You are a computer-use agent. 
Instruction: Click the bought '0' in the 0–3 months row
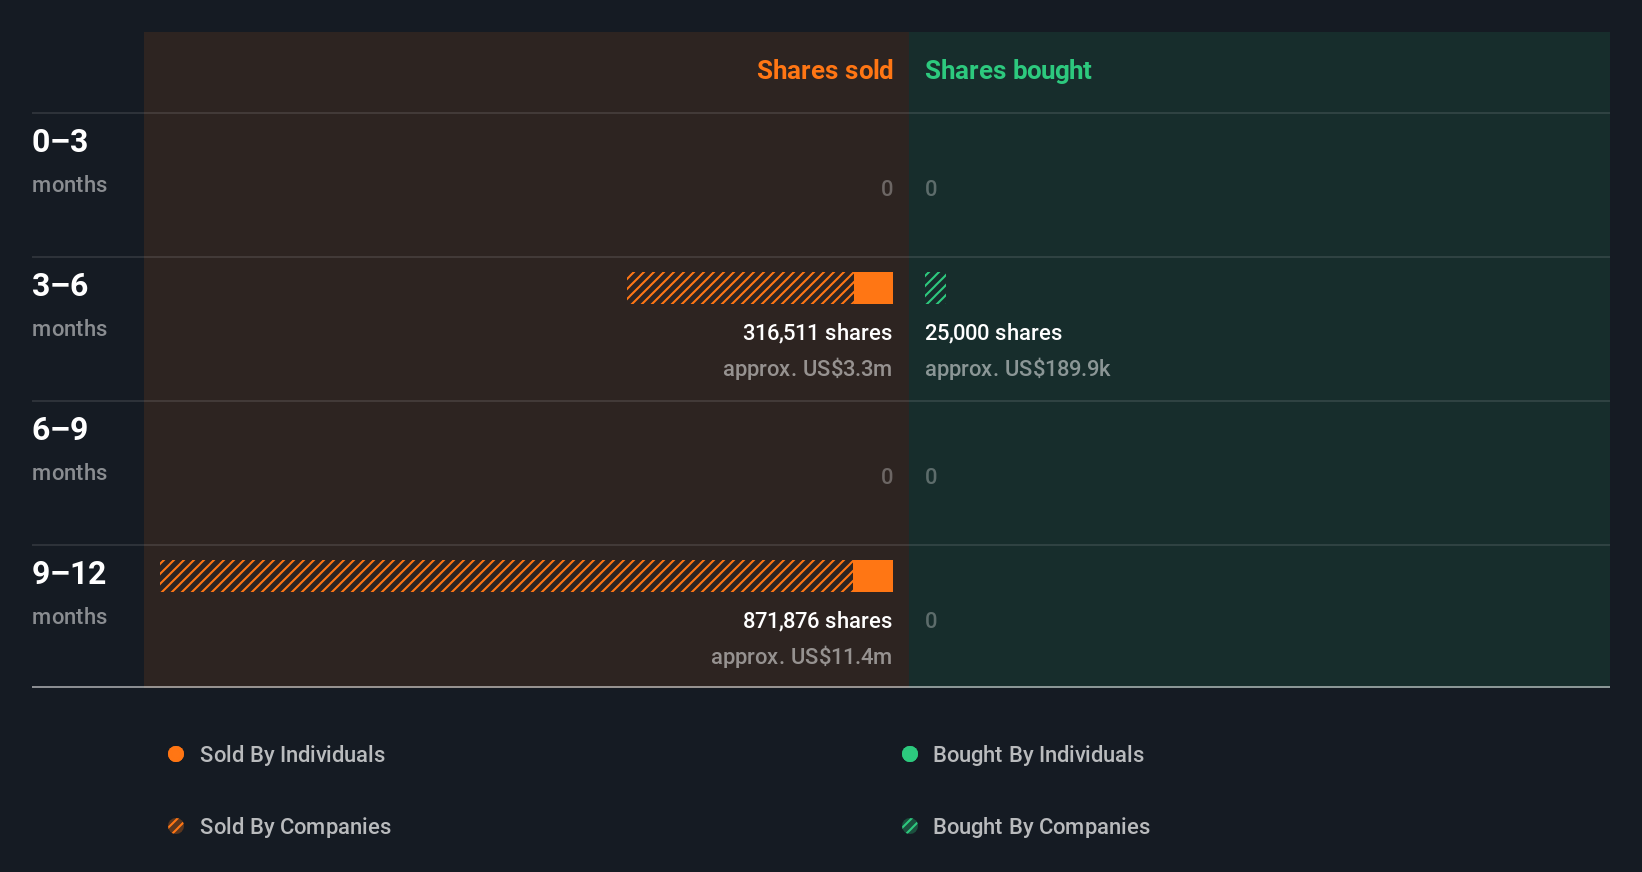pyautogui.click(x=931, y=189)
